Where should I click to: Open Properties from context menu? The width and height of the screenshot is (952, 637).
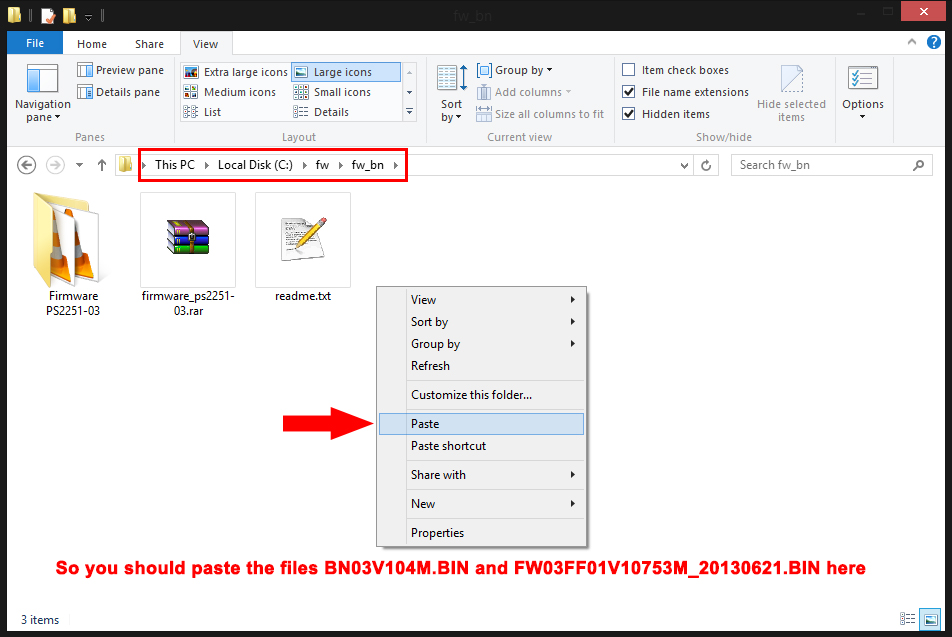click(481, 533)
